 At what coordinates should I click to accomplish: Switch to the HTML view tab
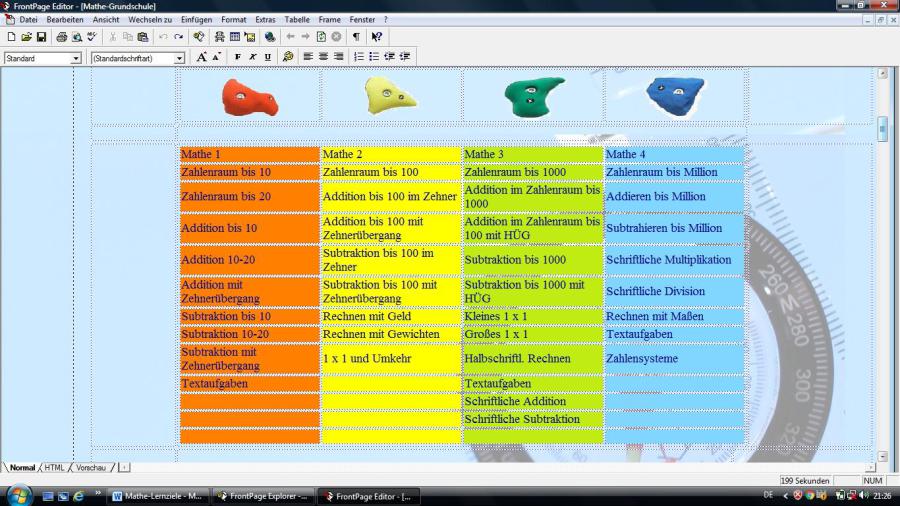54,468
